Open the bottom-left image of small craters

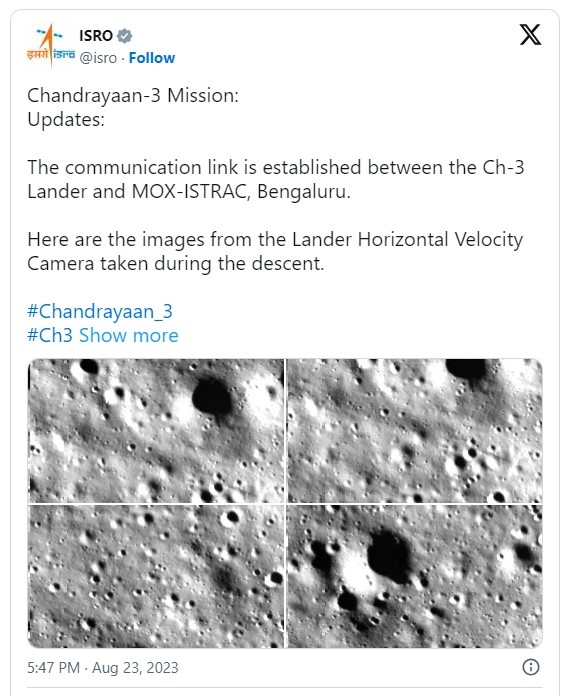(156, 576)
